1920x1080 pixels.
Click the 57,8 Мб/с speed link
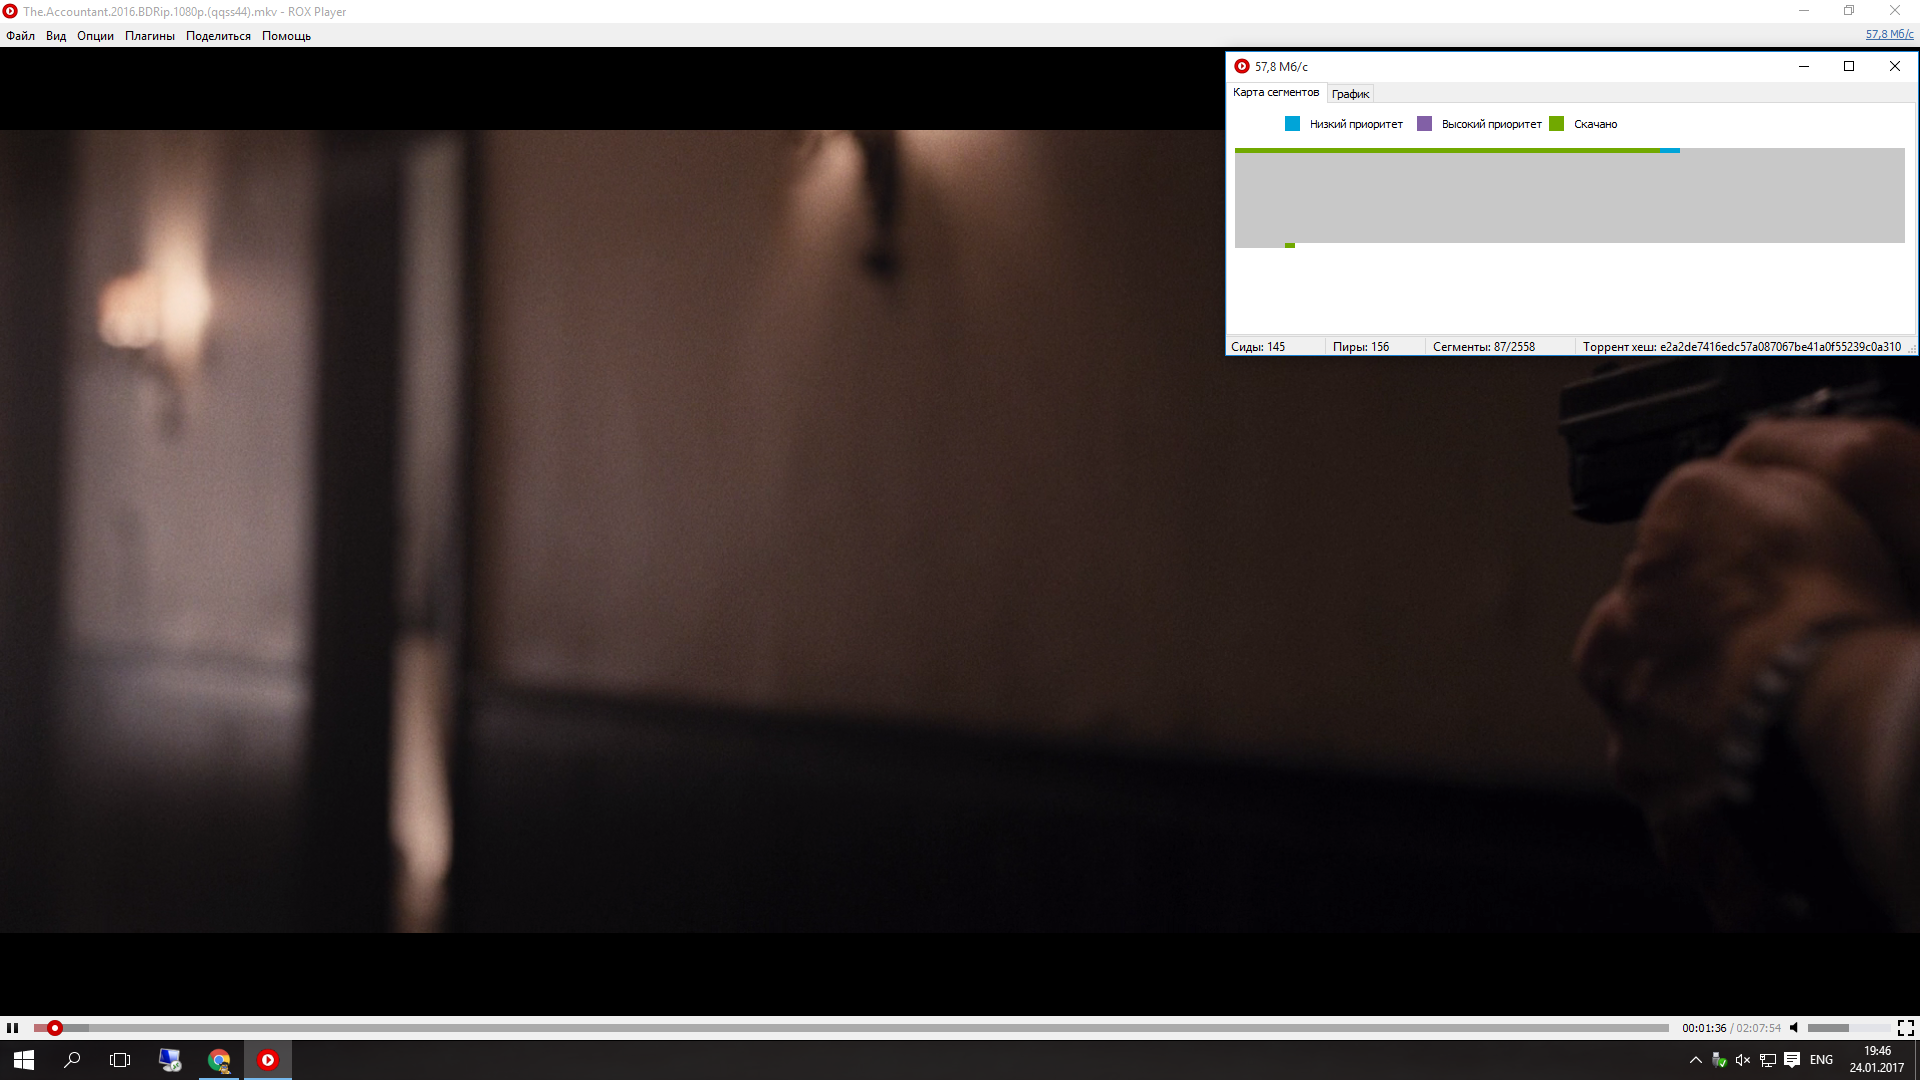coord(1889,34)
